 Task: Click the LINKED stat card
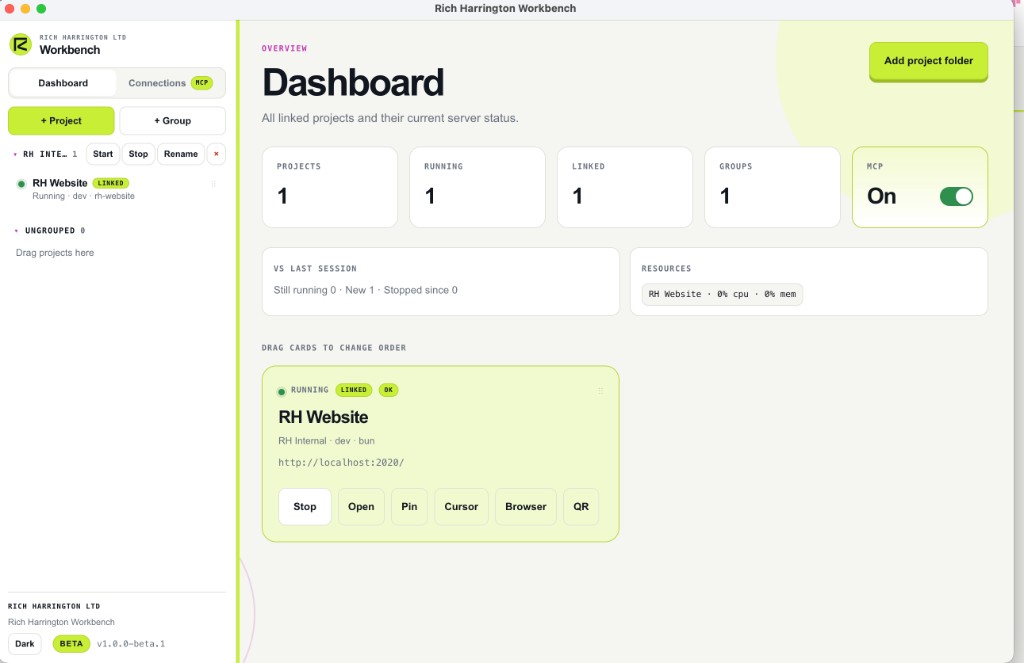pos(625,187)
